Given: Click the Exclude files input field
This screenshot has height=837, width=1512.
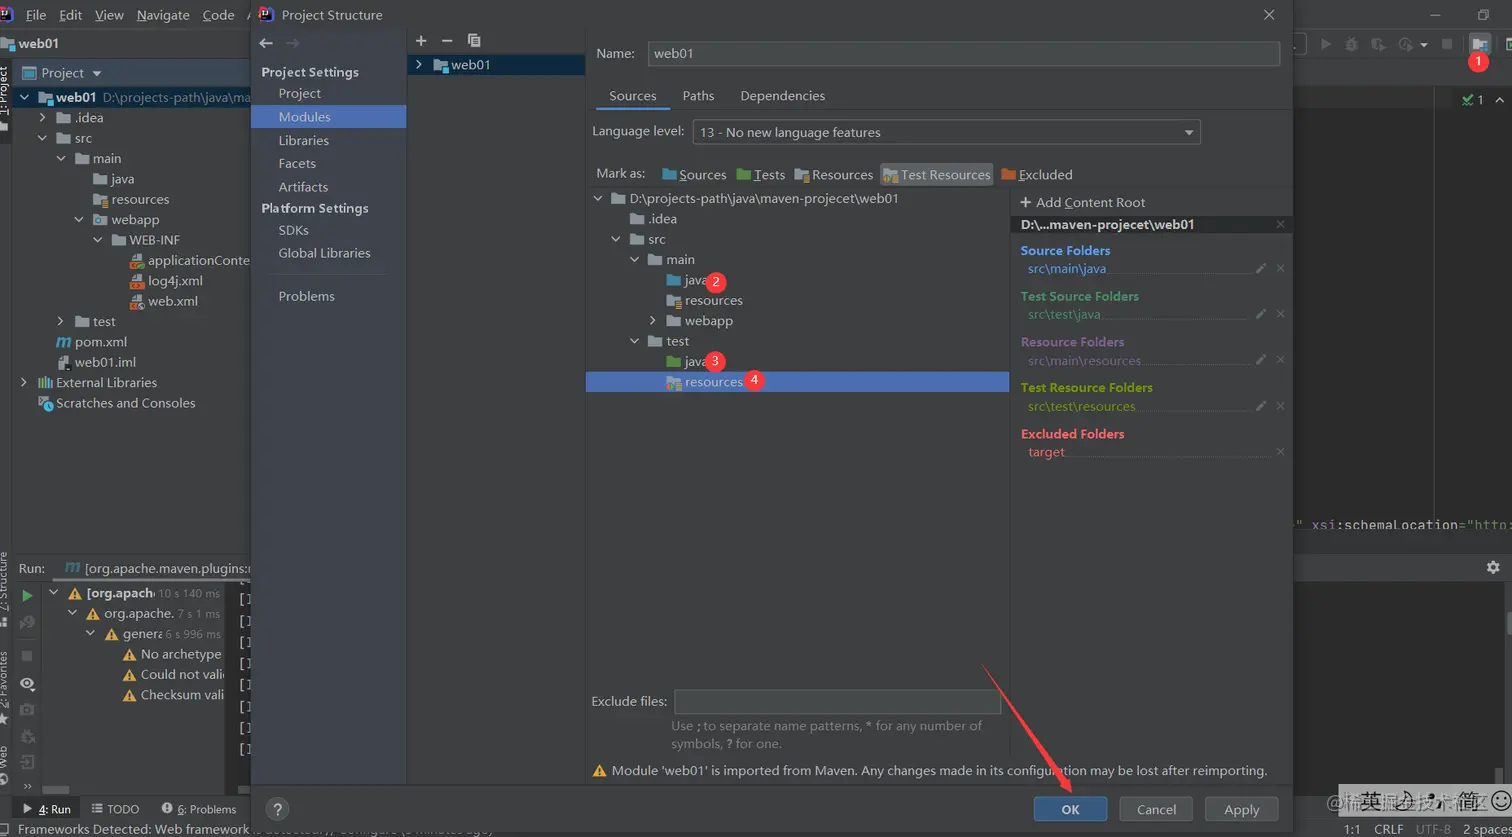Looking at the screenshot, I should pyautogui.click(x=837, y=701).
